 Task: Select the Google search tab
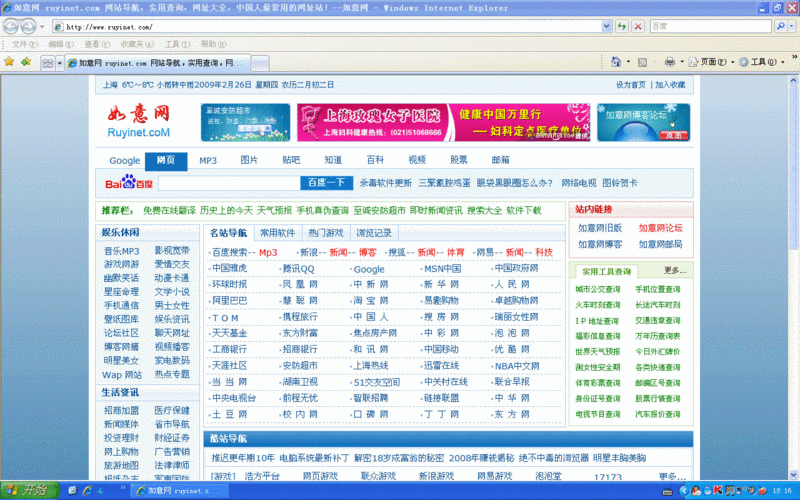click(124, 161)
